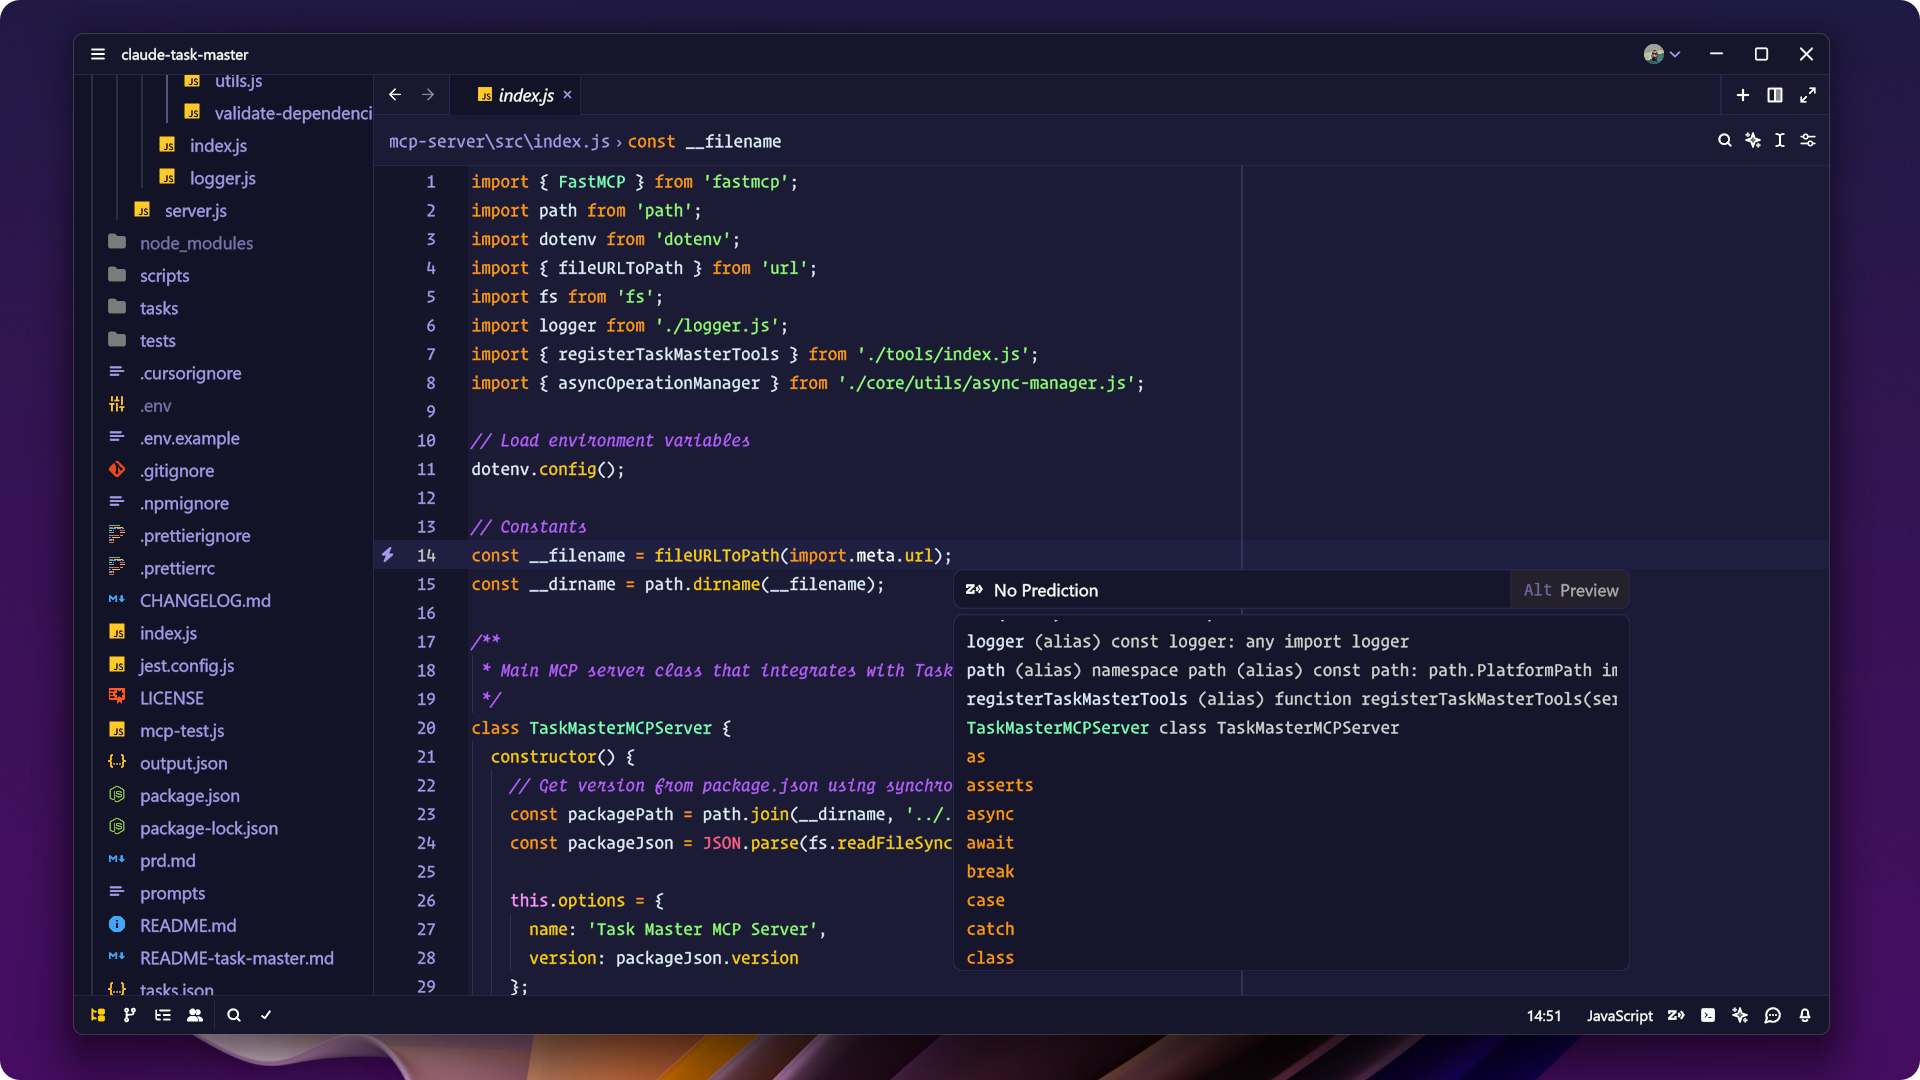Select the TaskMasterMCPServer completion item
The width and height of the screenshot is (1920, 1080).
pyautogui.click(x=1291, y=728)
